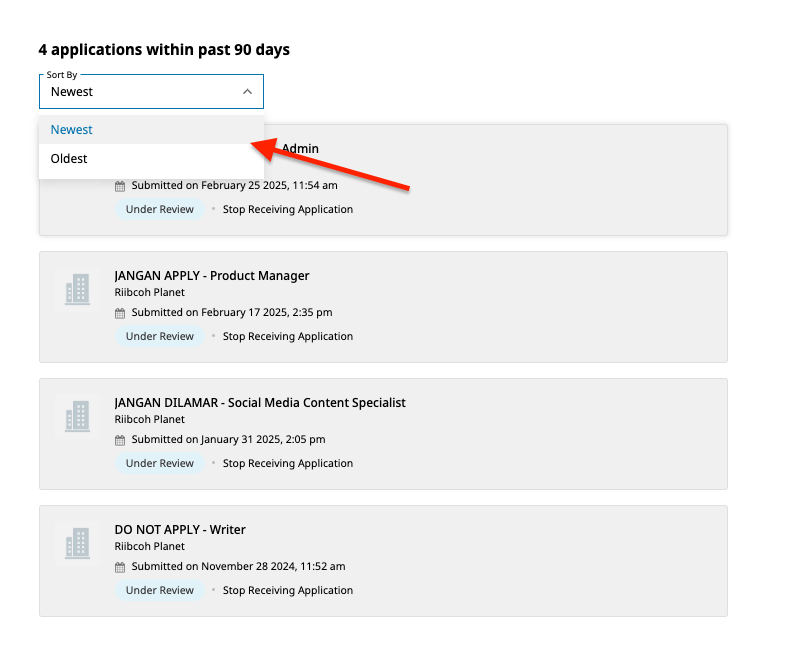
Task: Click Under Review badge on Writer application
Action: (160, 590)
